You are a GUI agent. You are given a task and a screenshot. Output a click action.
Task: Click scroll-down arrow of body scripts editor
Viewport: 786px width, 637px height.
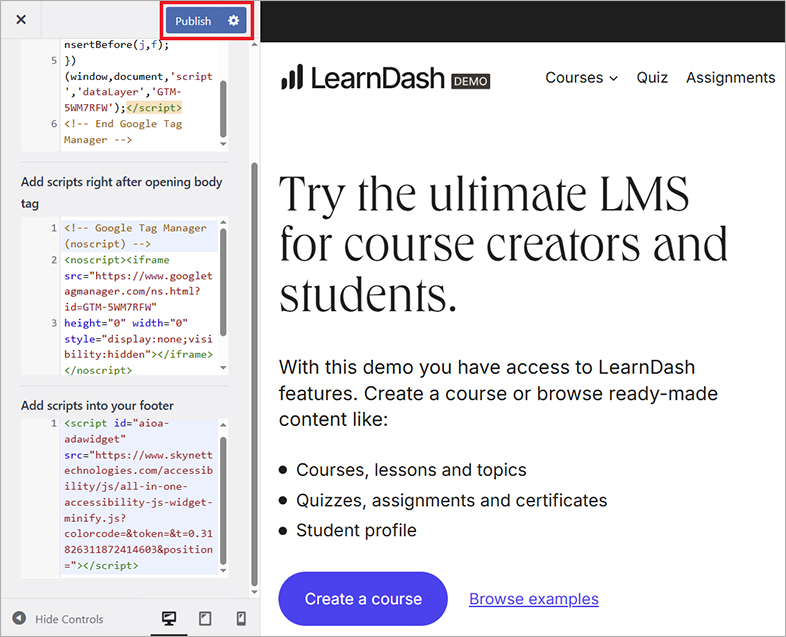(x=224, y=368)
